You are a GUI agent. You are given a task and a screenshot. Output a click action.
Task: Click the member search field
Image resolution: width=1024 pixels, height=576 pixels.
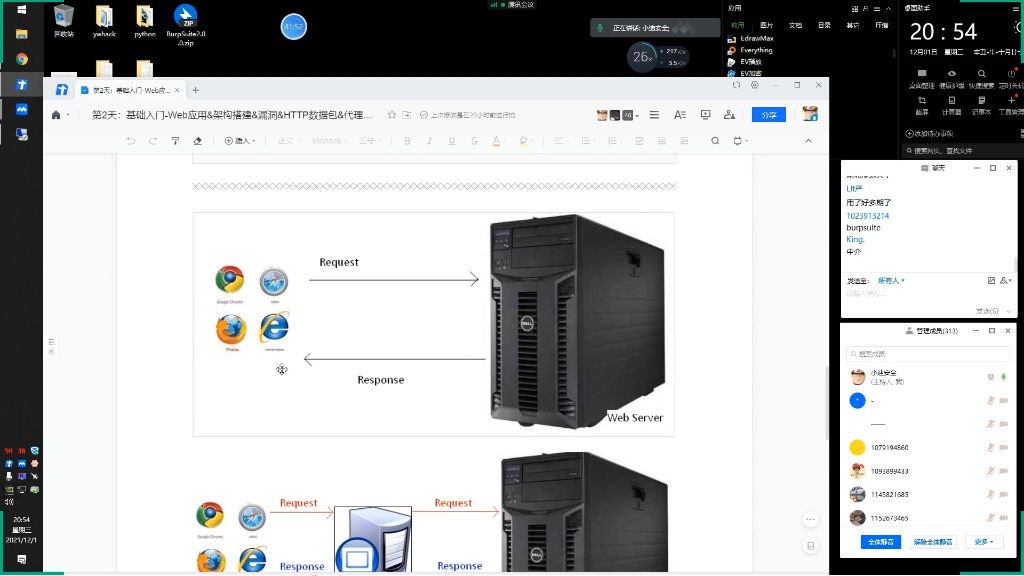(927, 354)
